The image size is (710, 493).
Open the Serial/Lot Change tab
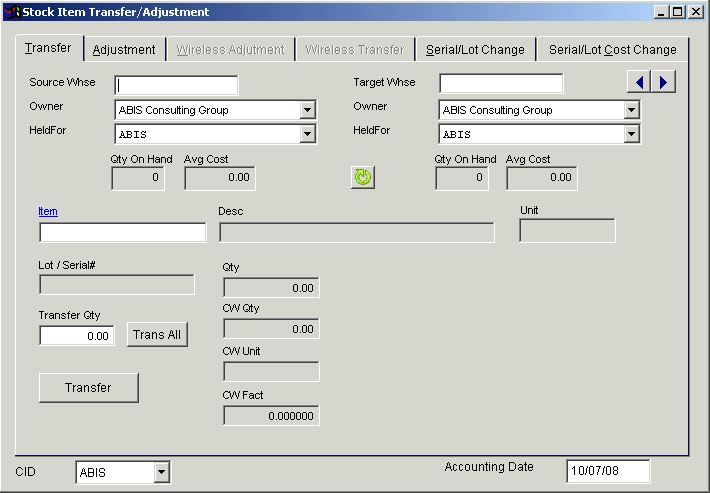pos(475,49)
